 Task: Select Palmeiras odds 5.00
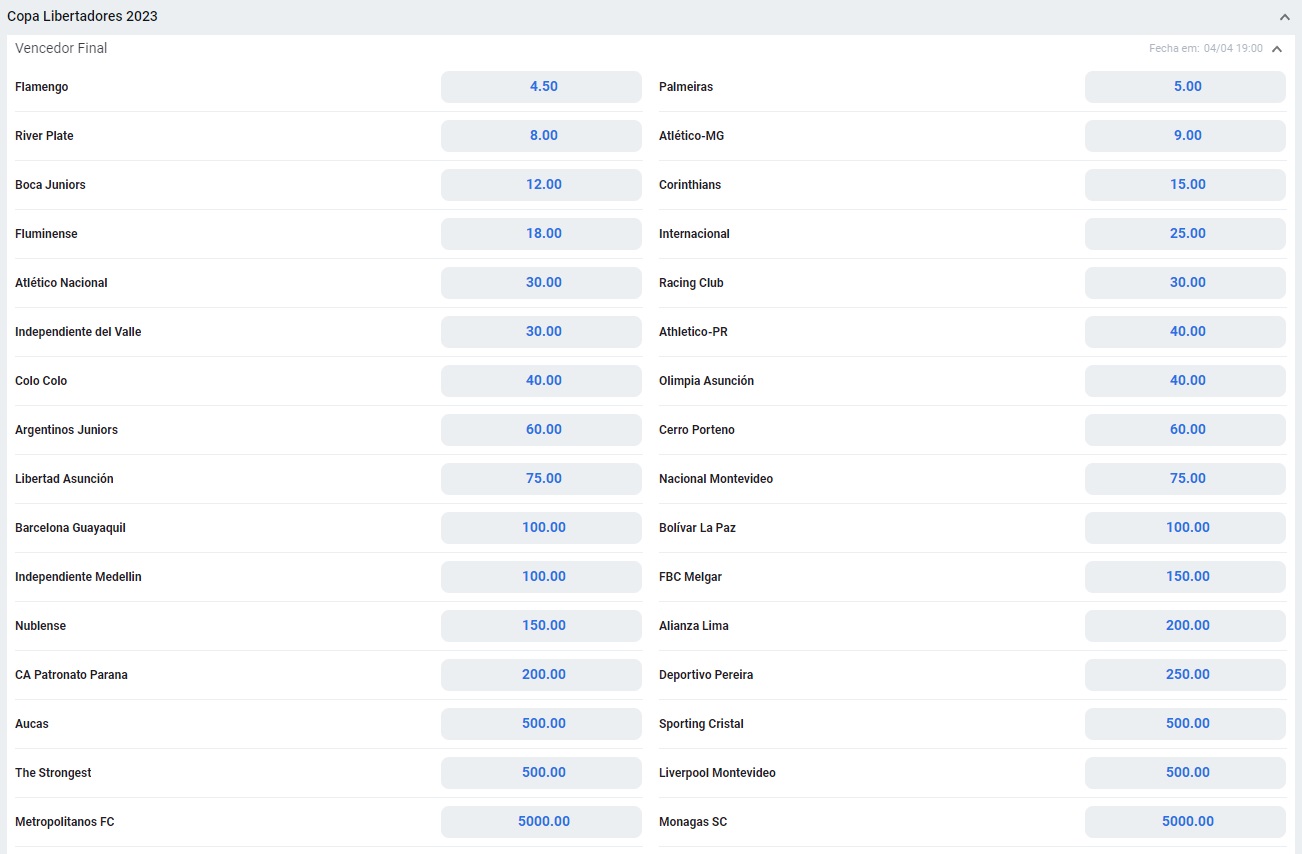point(1185,87)
